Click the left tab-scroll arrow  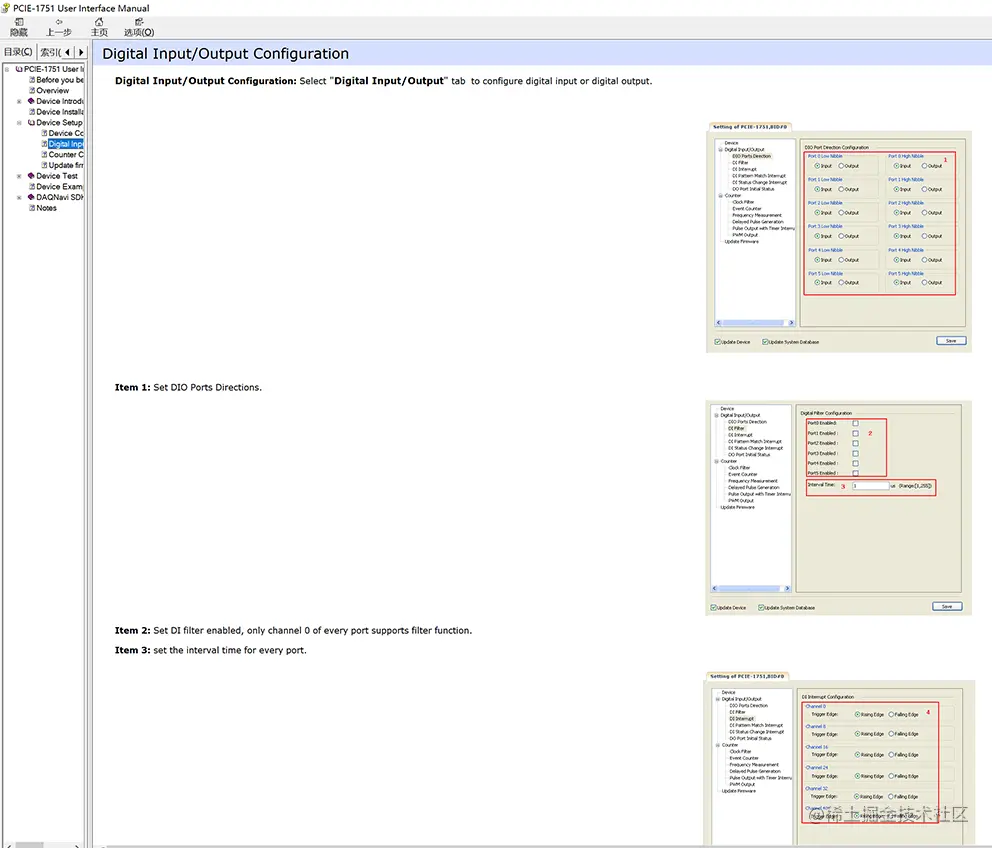[68, 52]
